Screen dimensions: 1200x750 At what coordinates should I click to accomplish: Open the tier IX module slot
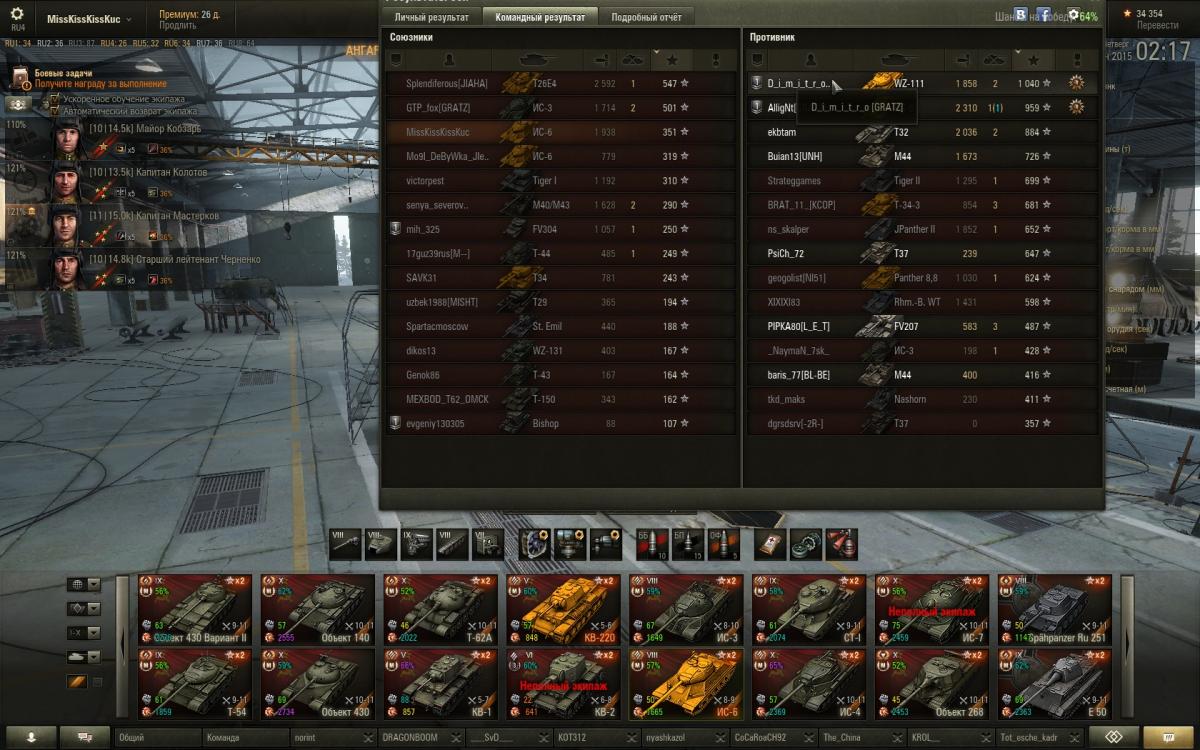pos(416,543)
